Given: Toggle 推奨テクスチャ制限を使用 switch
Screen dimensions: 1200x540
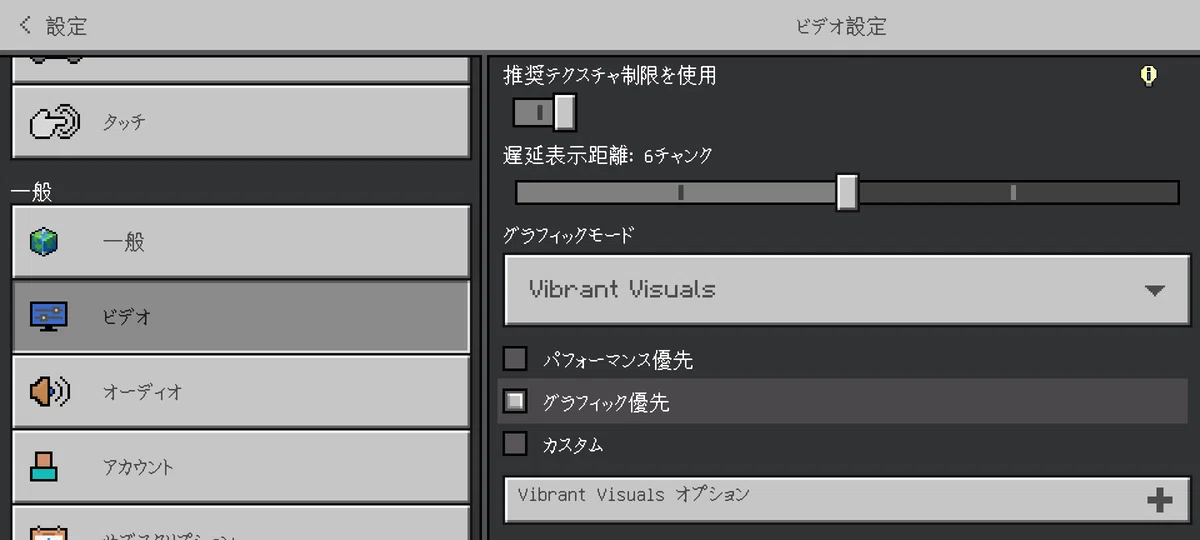Looking at the screenshot, I should pyautogui.click(x=545, y=112).
